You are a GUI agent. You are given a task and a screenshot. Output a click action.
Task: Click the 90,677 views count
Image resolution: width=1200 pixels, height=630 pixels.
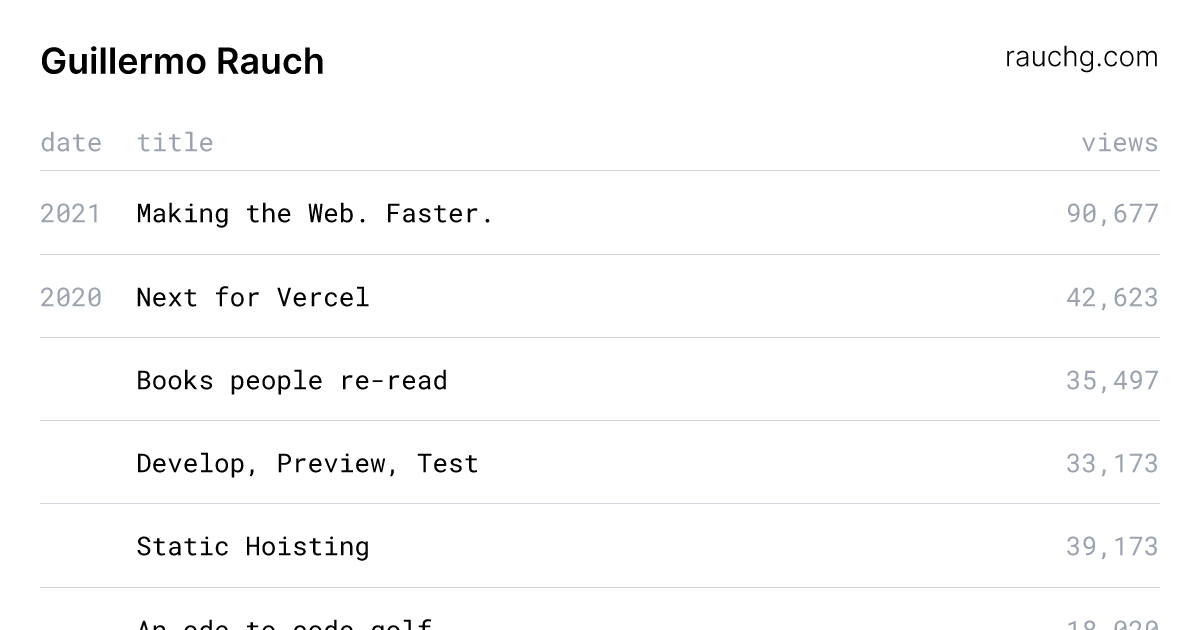pyautogui.click(x=1112, y=213)
